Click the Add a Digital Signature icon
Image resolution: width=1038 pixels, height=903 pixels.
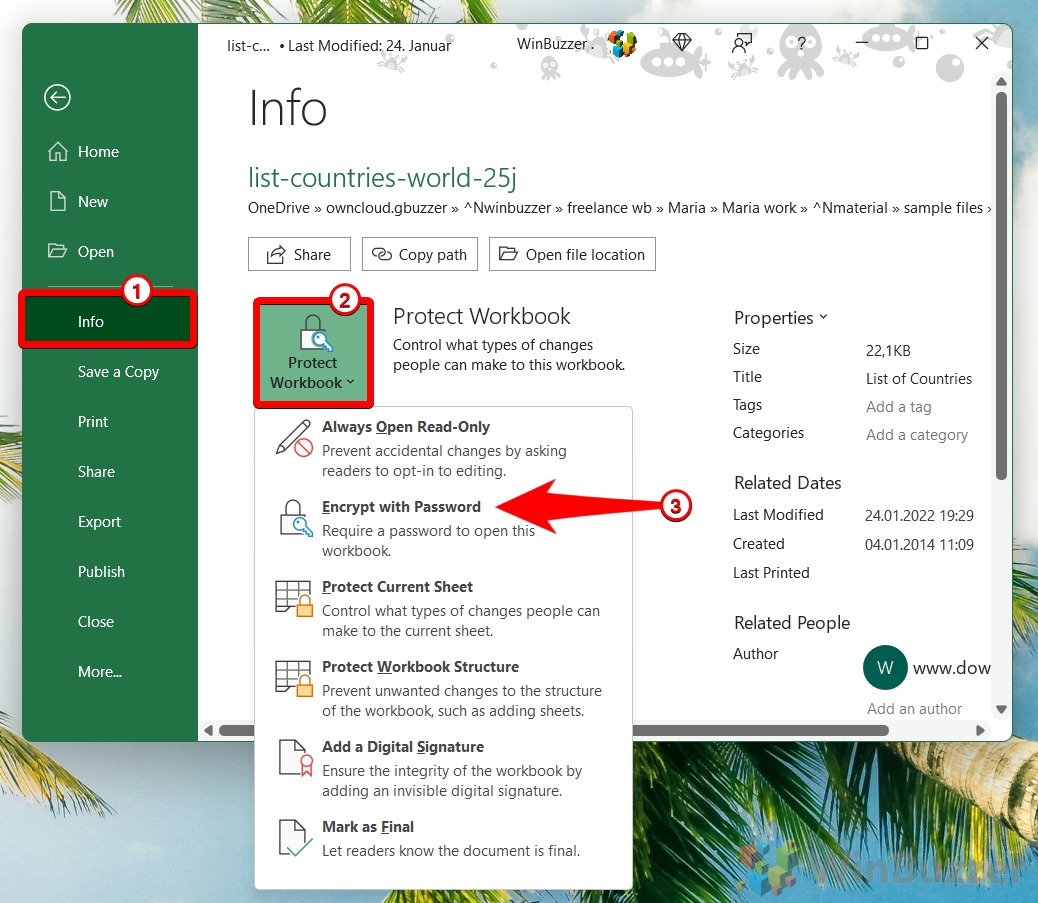[294, 759]
